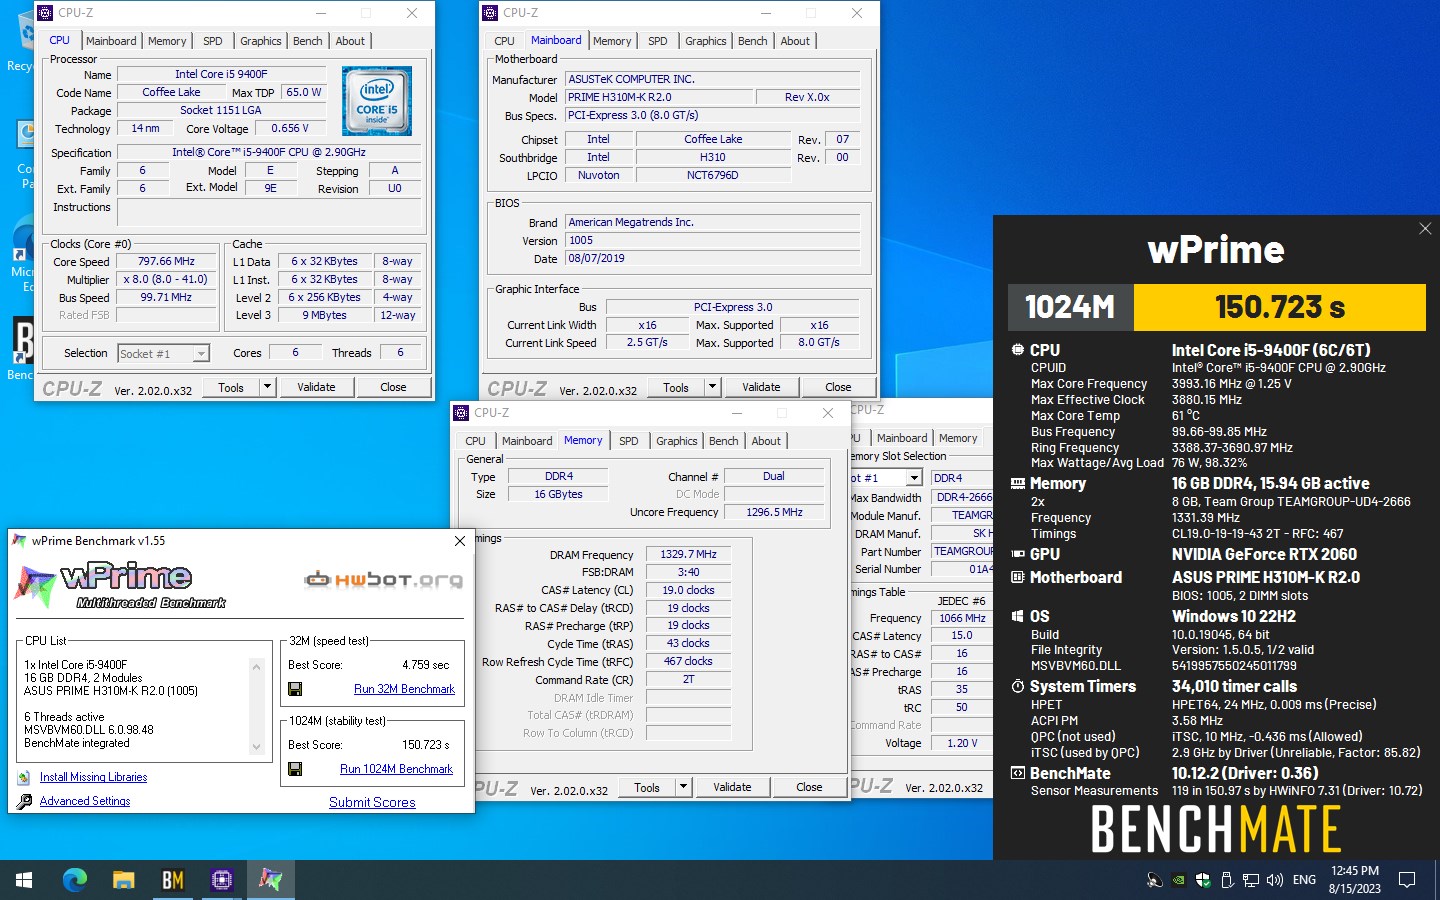This screenshot has width=1440, height=900.
Task: Click Validate in Memory window
Action: 732,787
